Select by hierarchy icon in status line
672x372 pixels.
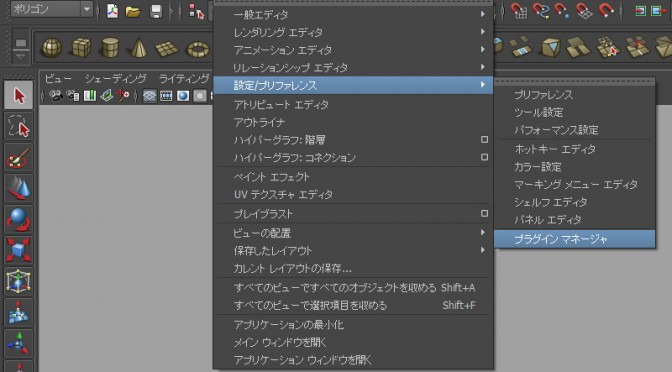(x=196, y=12)
